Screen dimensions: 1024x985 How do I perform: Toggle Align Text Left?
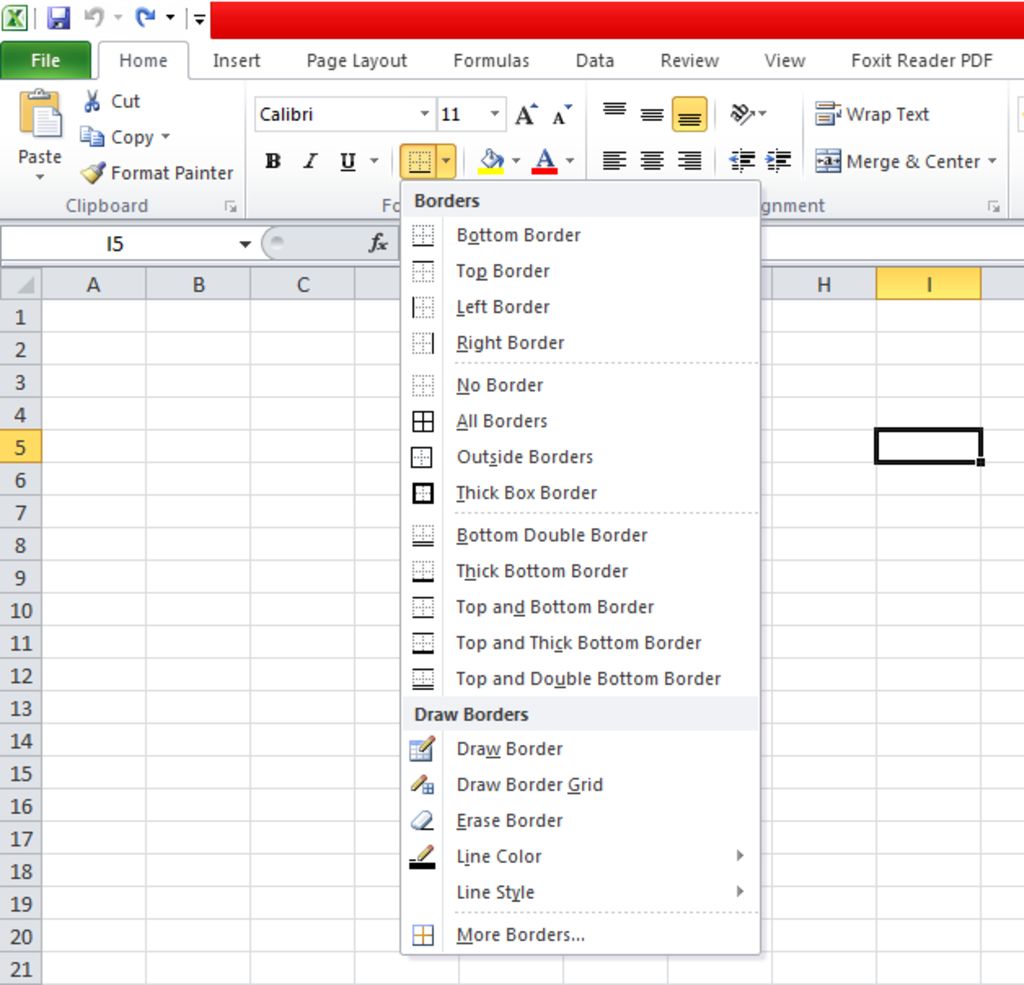[x=615, y=161]
